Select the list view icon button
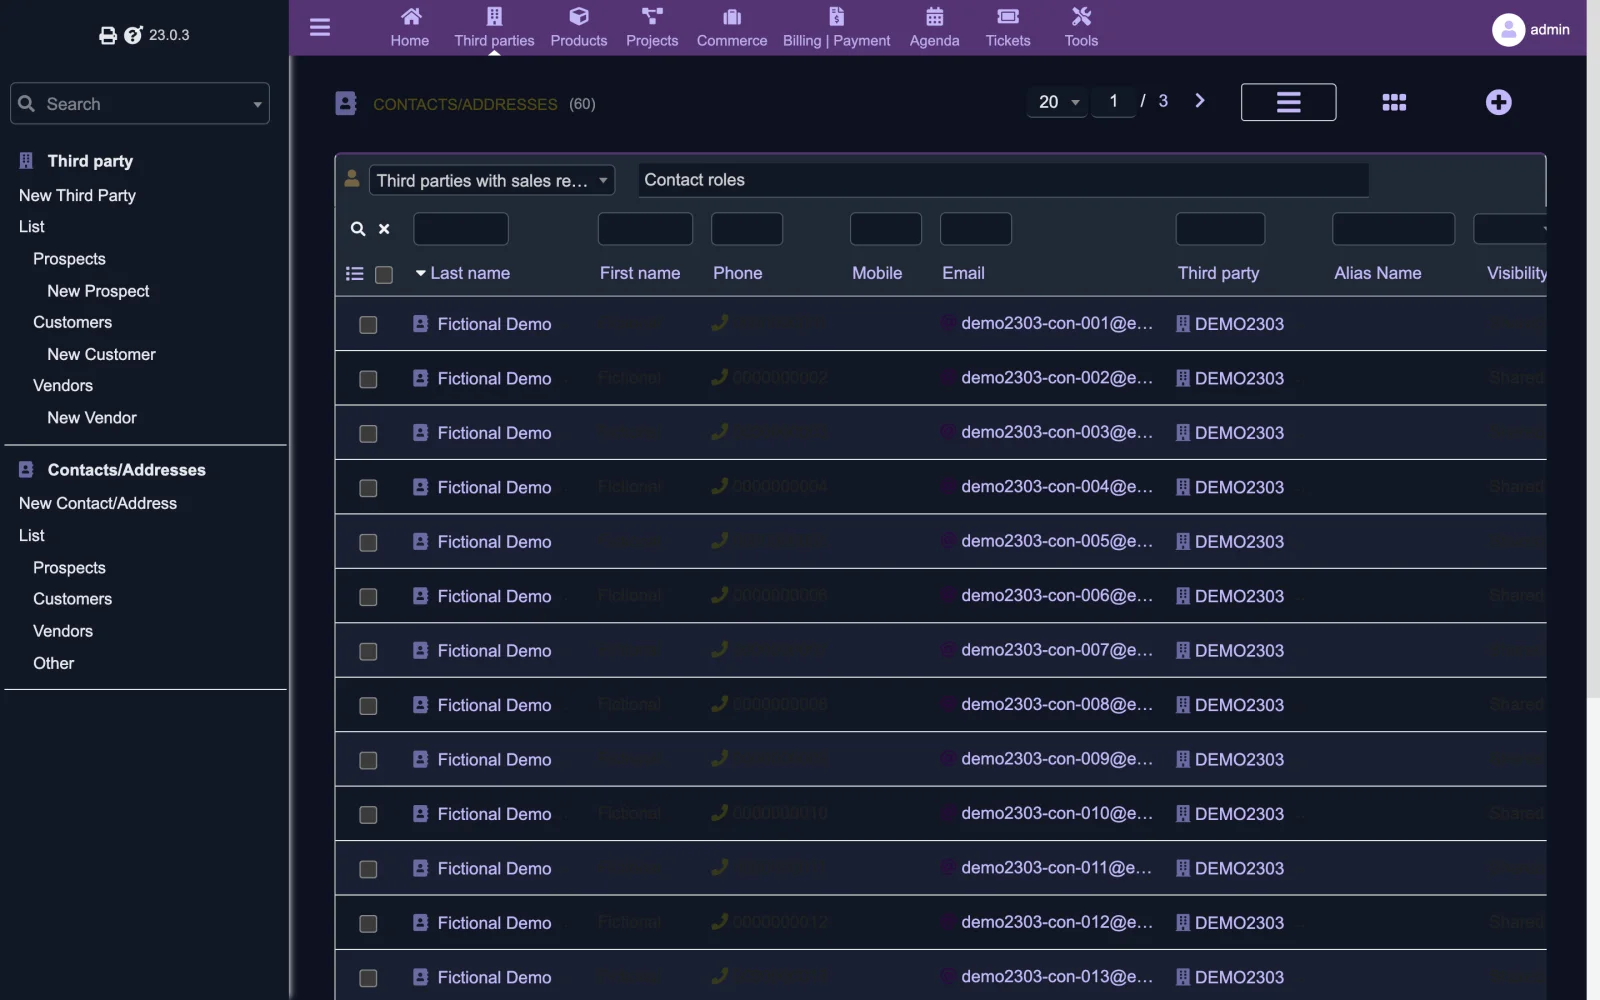Screen dimensions: 1600x1000 [x=1288, y=102]
